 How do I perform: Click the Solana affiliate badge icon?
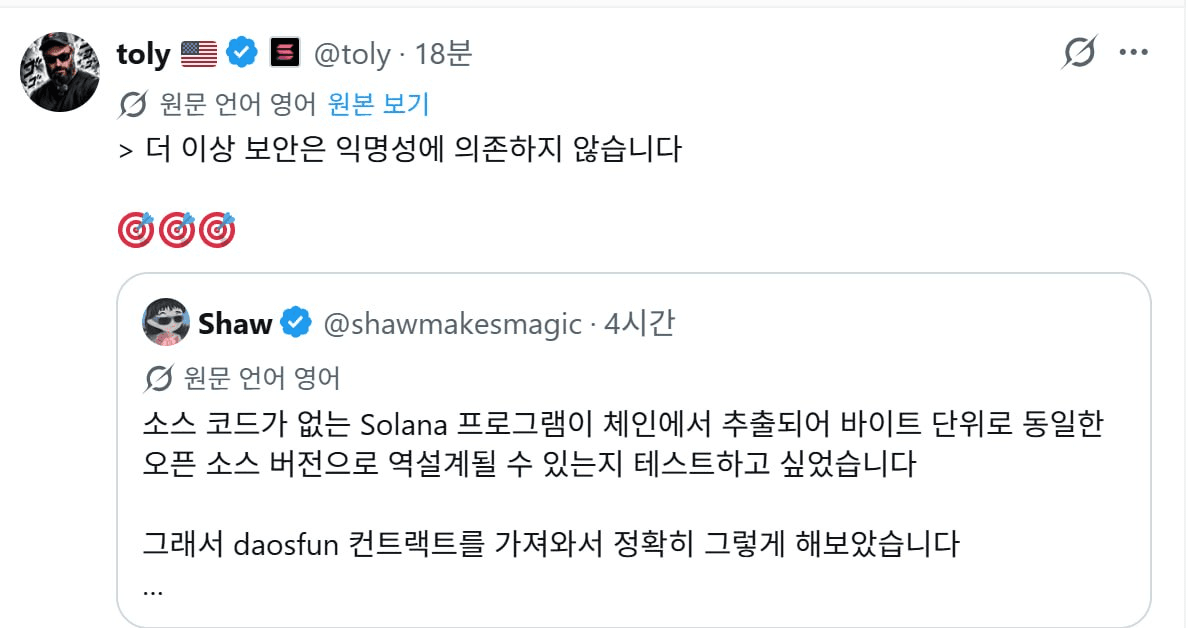286,52
